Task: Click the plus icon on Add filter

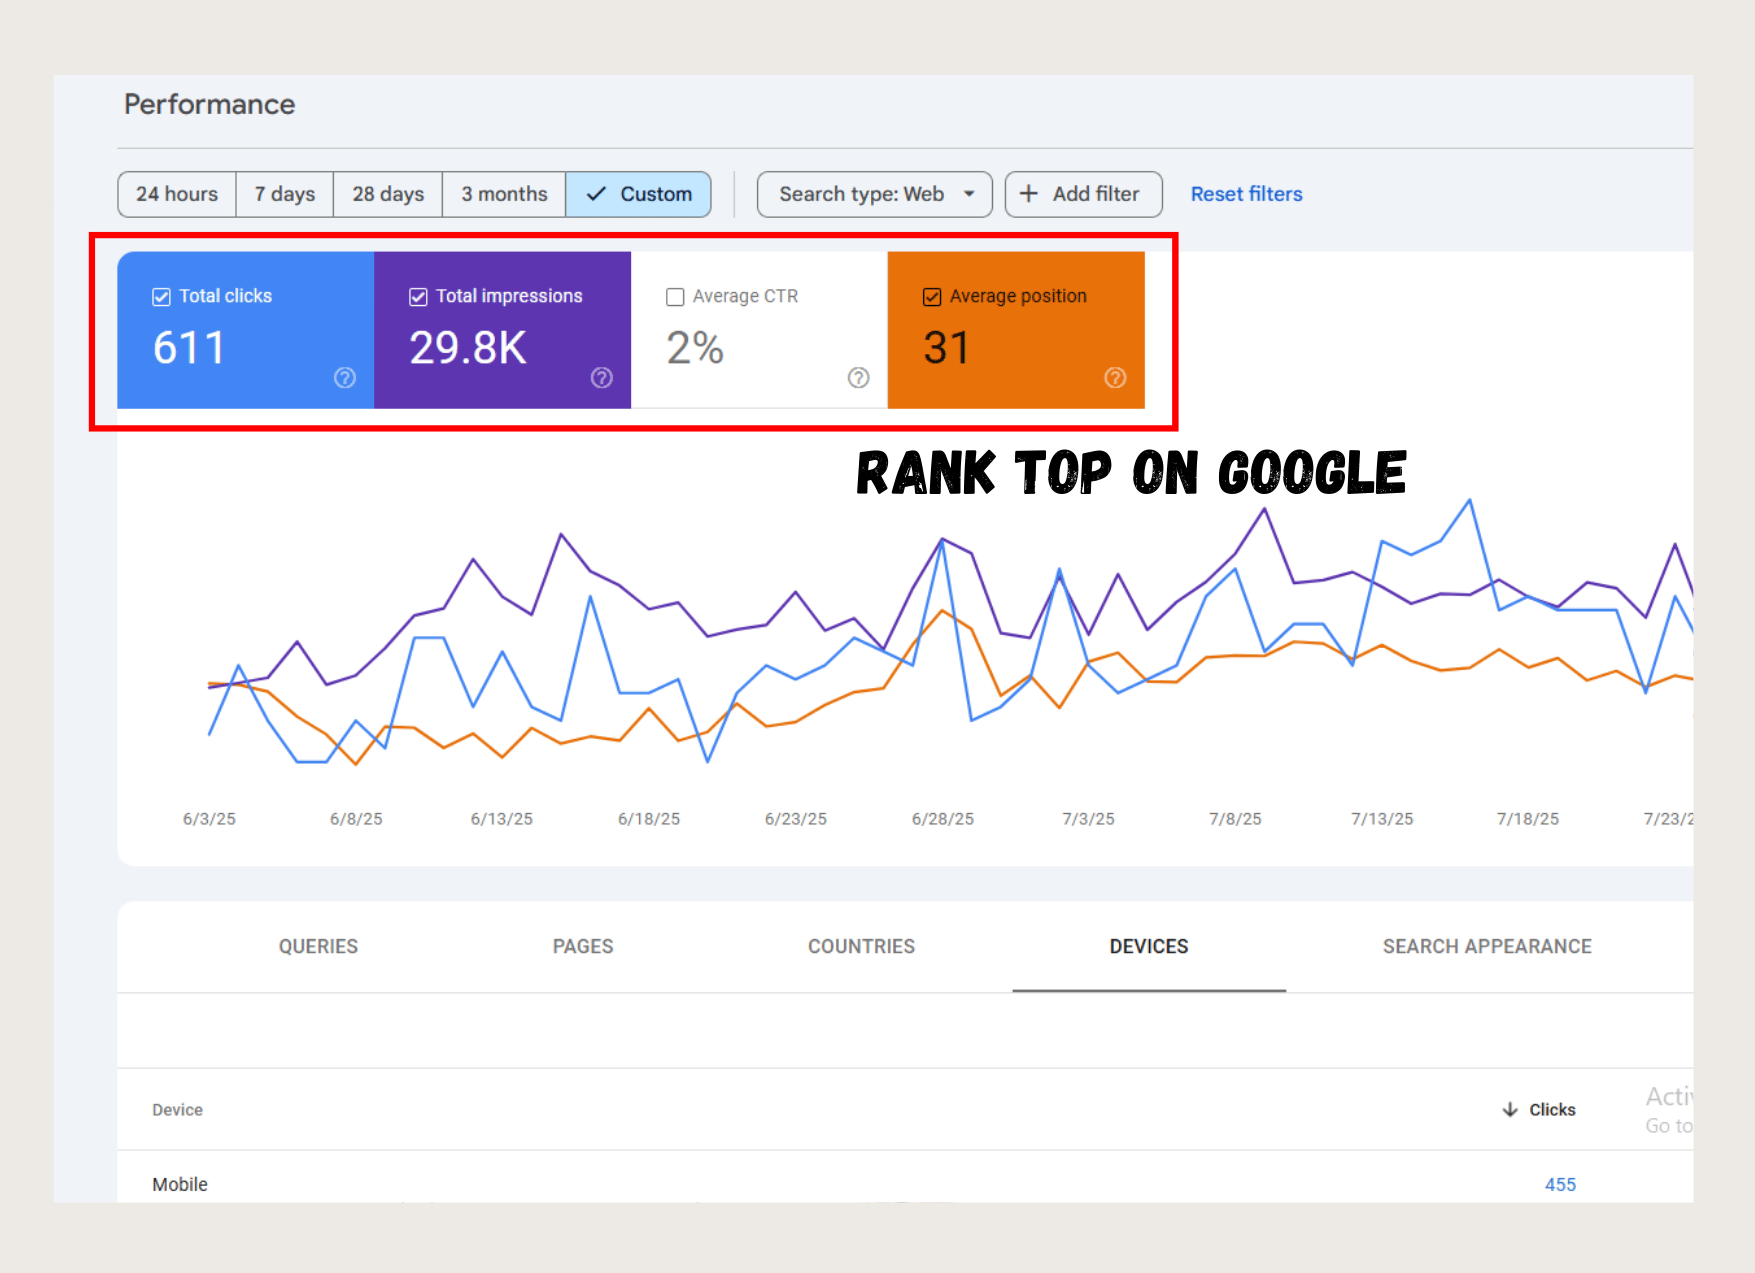Action: (1030, 194)
